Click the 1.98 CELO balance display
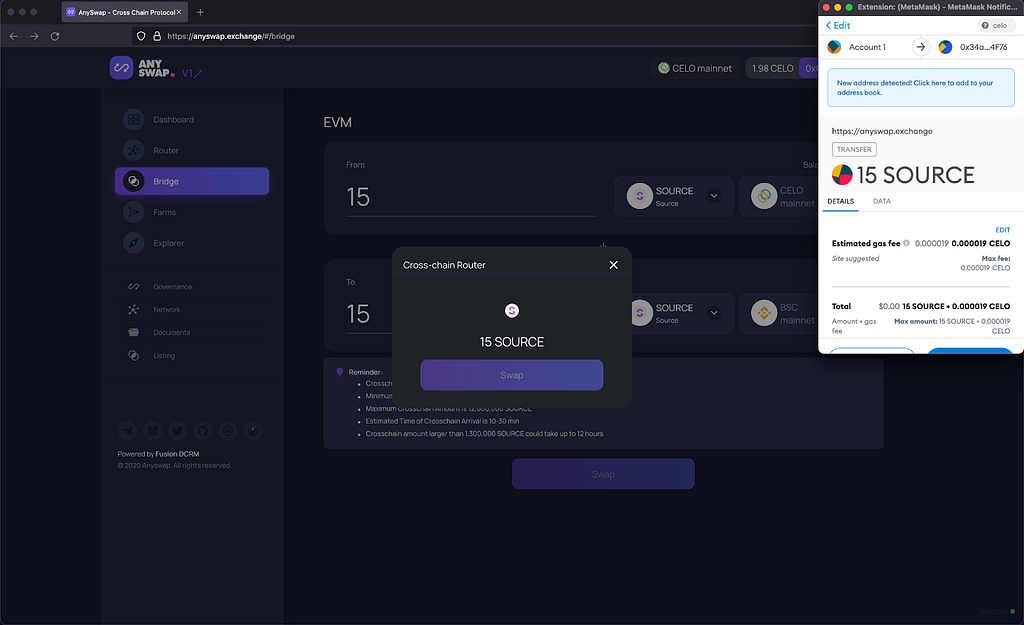This screenshot has height=625, width=1024. pos(772,68)
